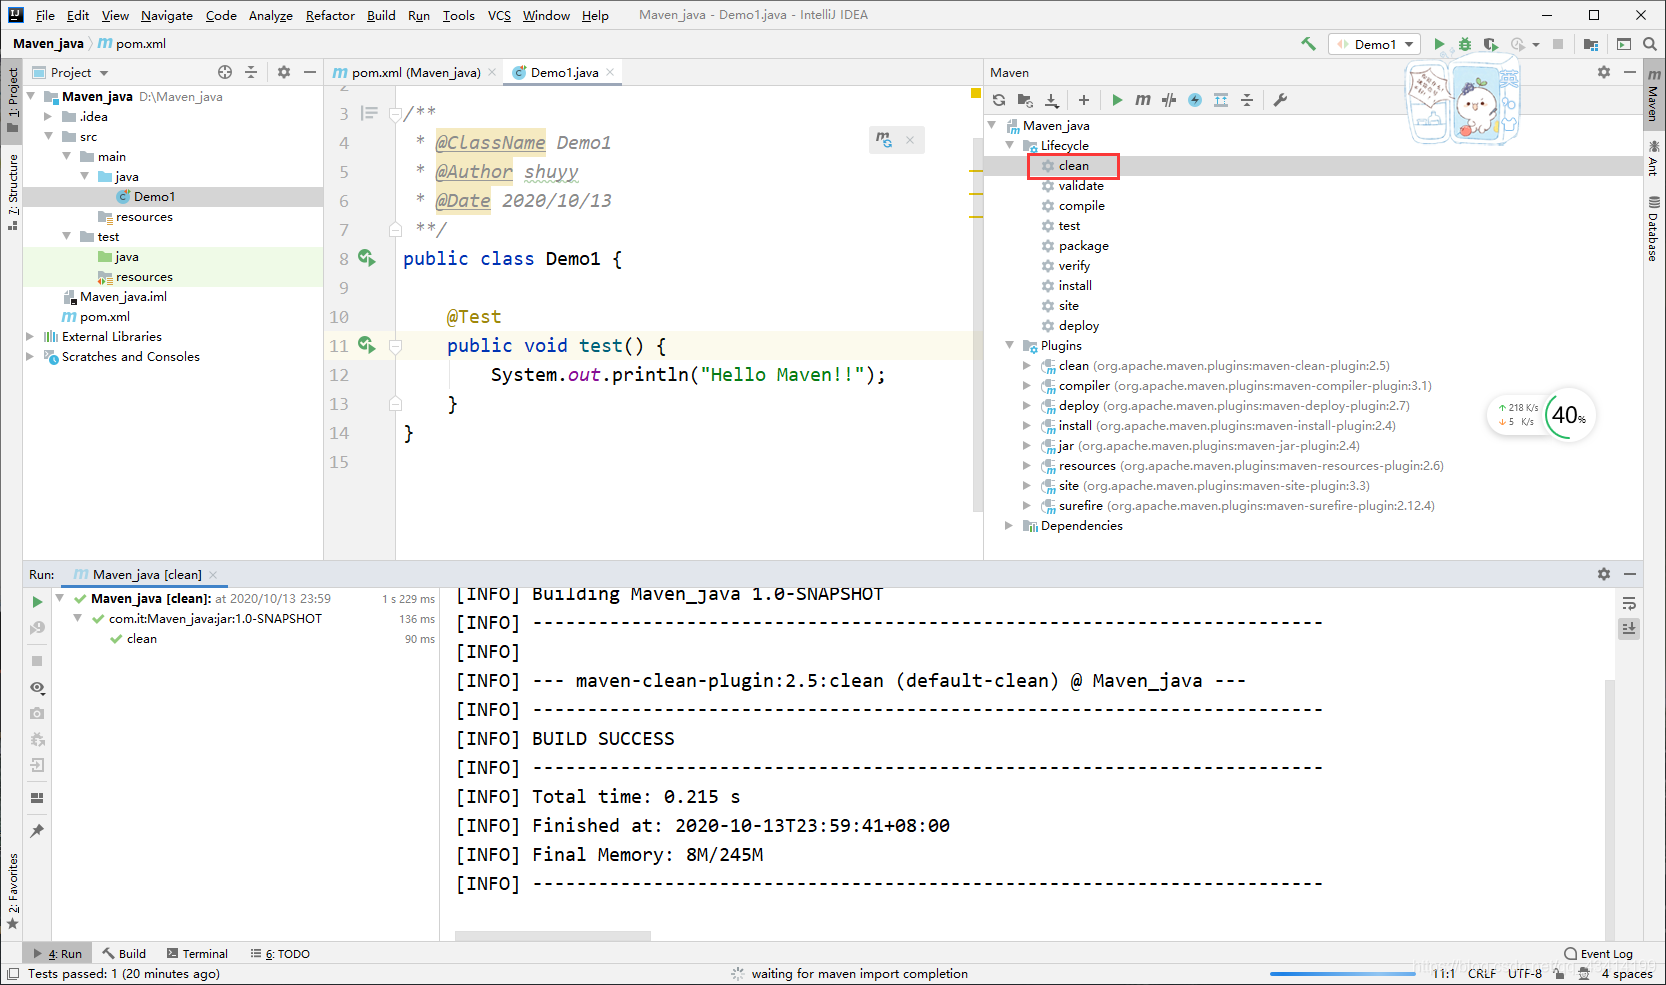The width and height of the screenshot is (1666, 985).
Task: Reimport all Maven projects with refresh icon
Action: [999, 100]
